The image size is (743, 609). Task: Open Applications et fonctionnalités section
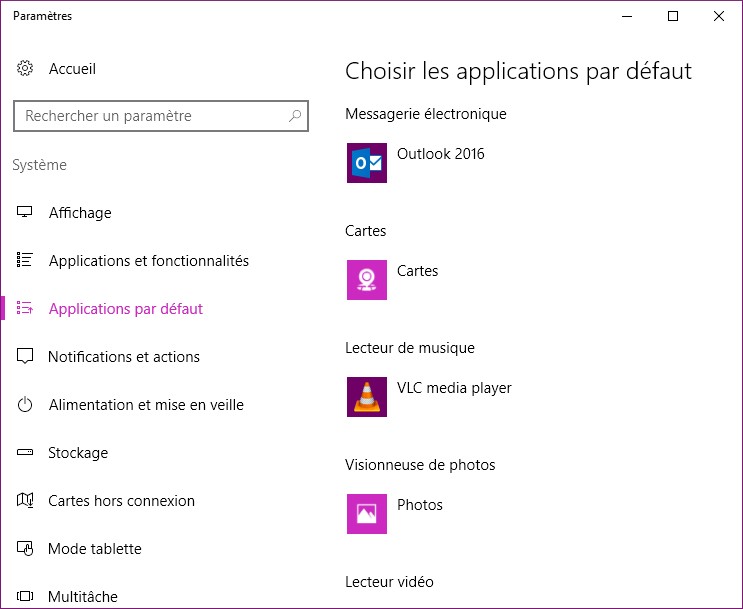[x=148, y=261]
